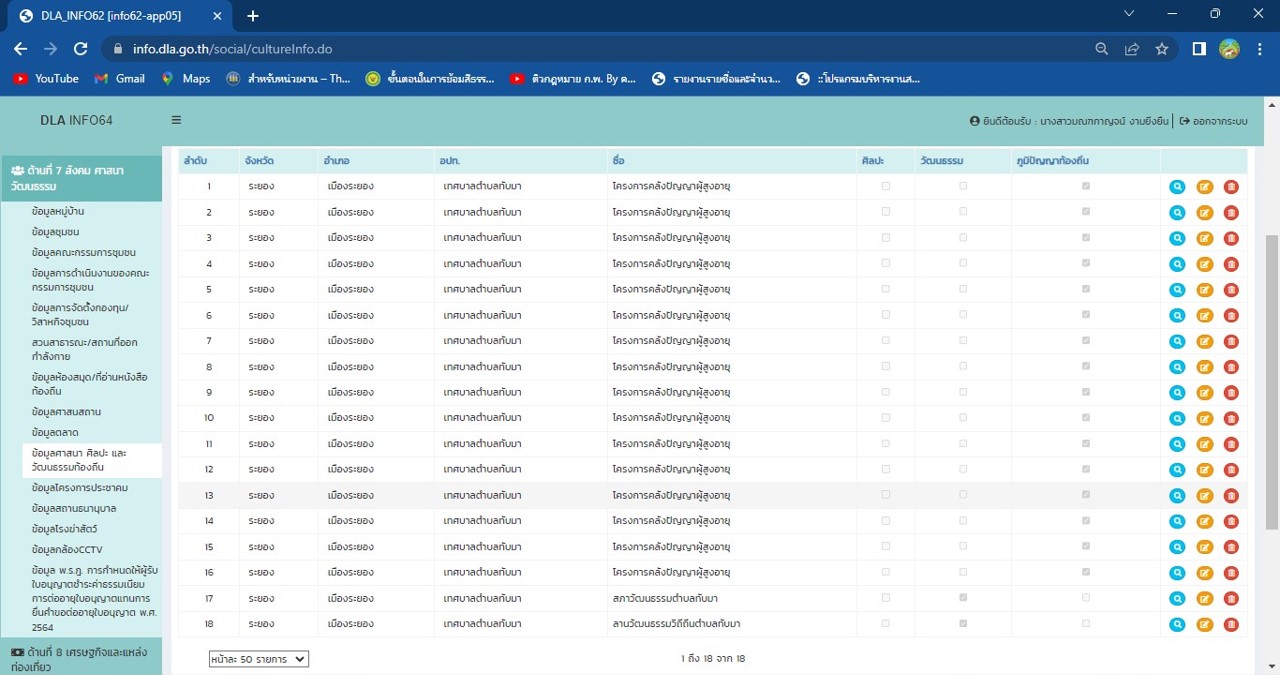Toggle the hamburger sidebar menu icon
This screenshot has height=675, width=1280.
[x=176, y=120]
